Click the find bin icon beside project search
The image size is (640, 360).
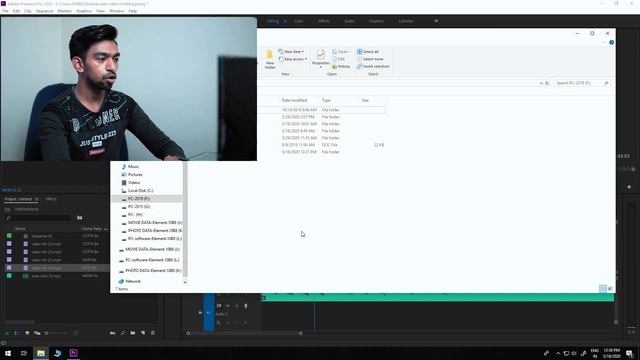click(80, 218)
